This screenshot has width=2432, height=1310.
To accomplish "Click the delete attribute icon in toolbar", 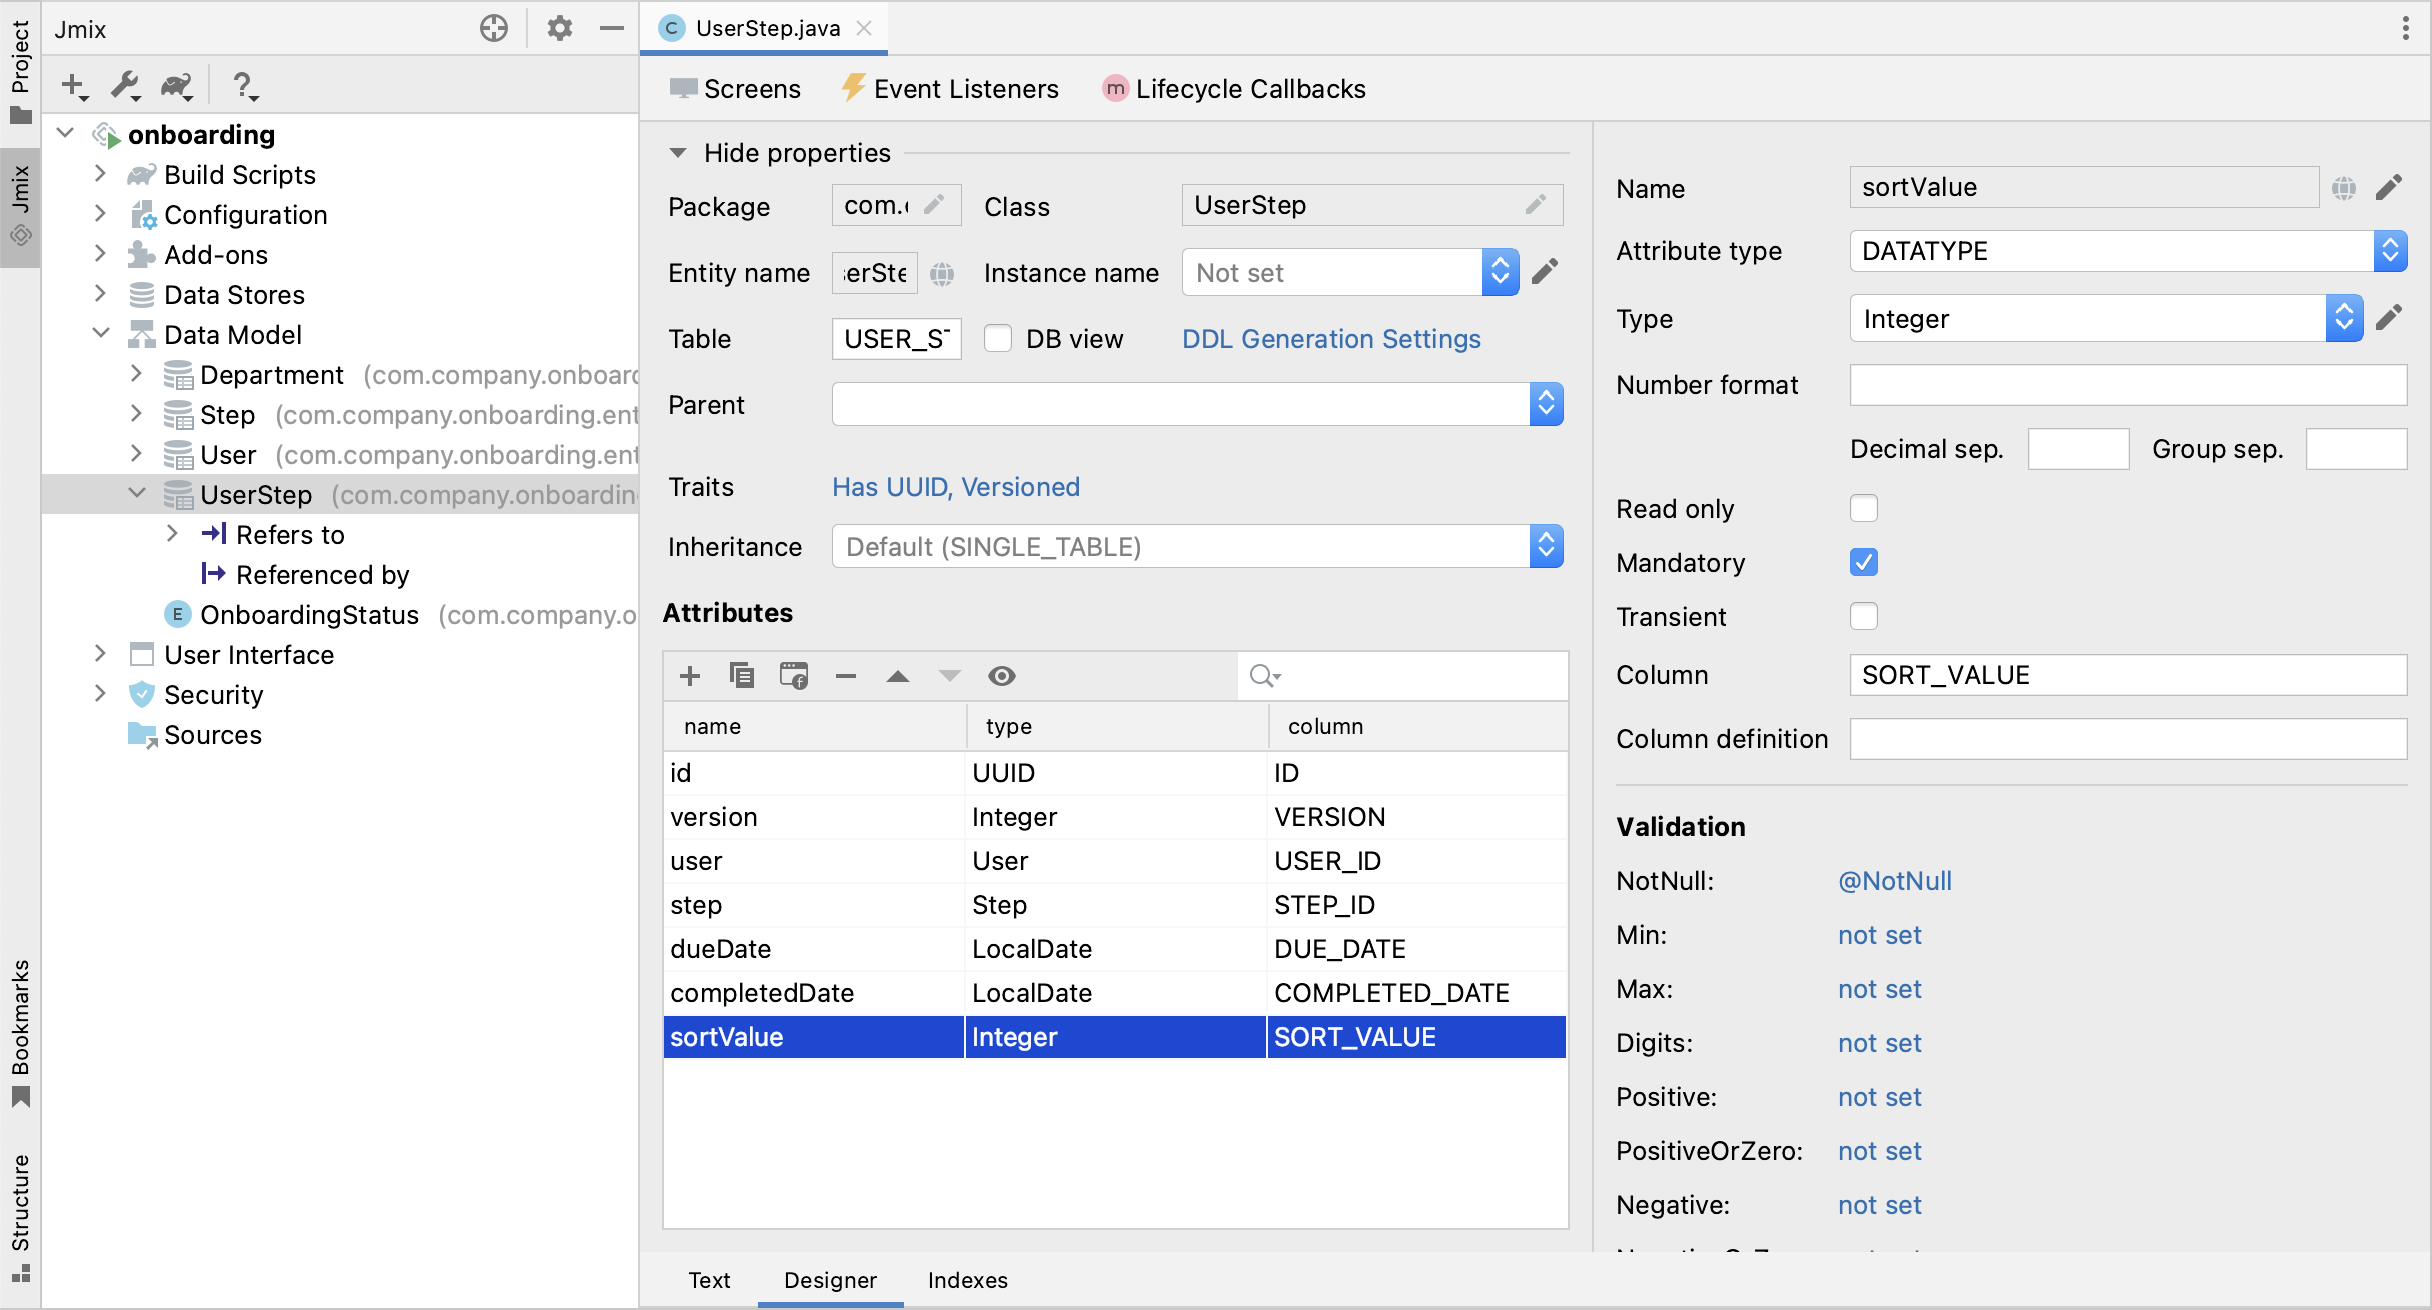I will tap(845, 676).
